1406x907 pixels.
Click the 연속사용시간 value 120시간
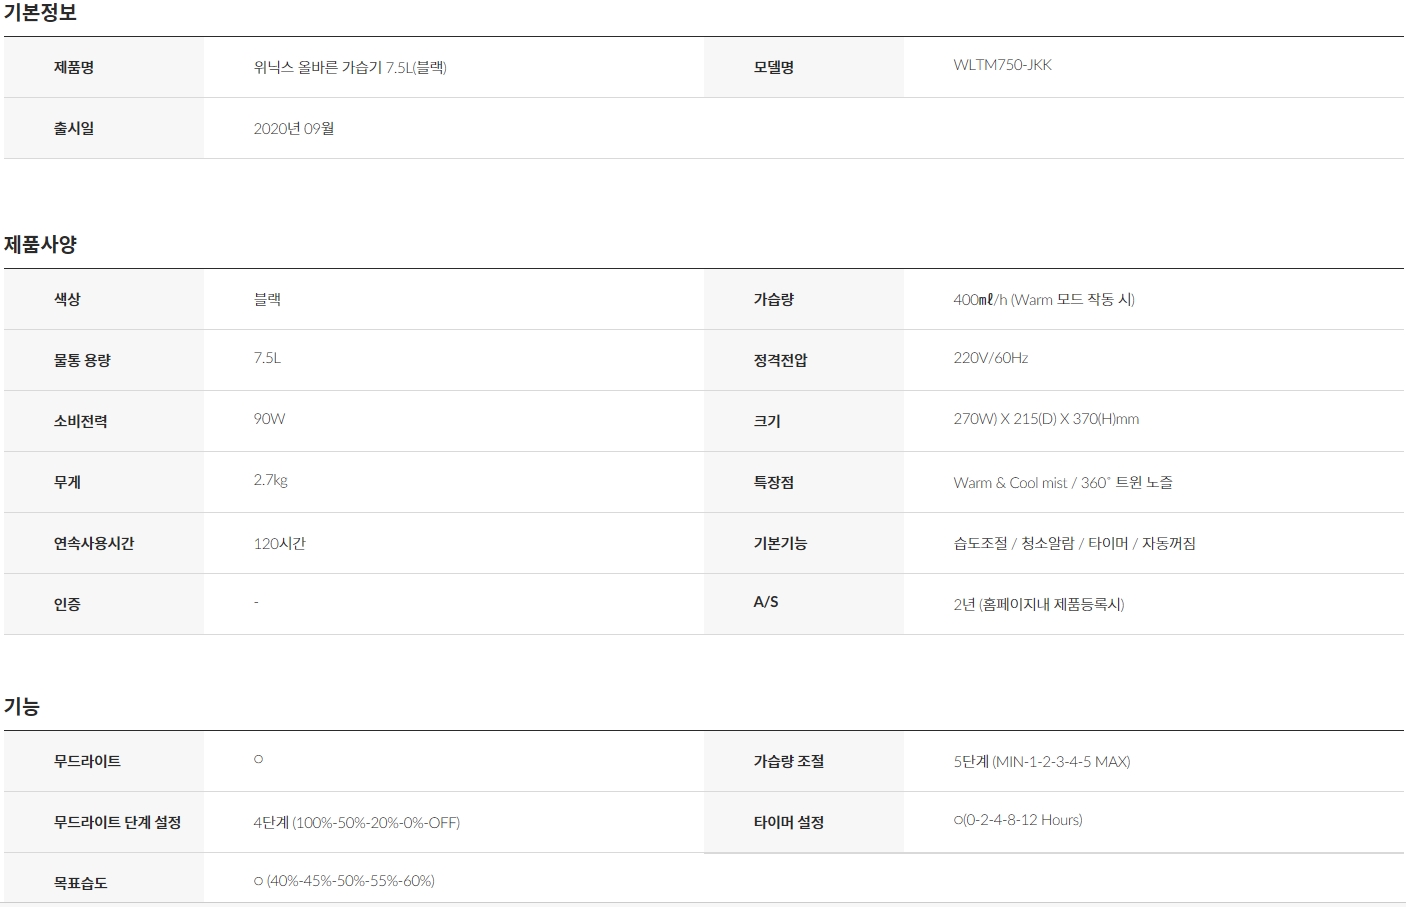point(280,543)
